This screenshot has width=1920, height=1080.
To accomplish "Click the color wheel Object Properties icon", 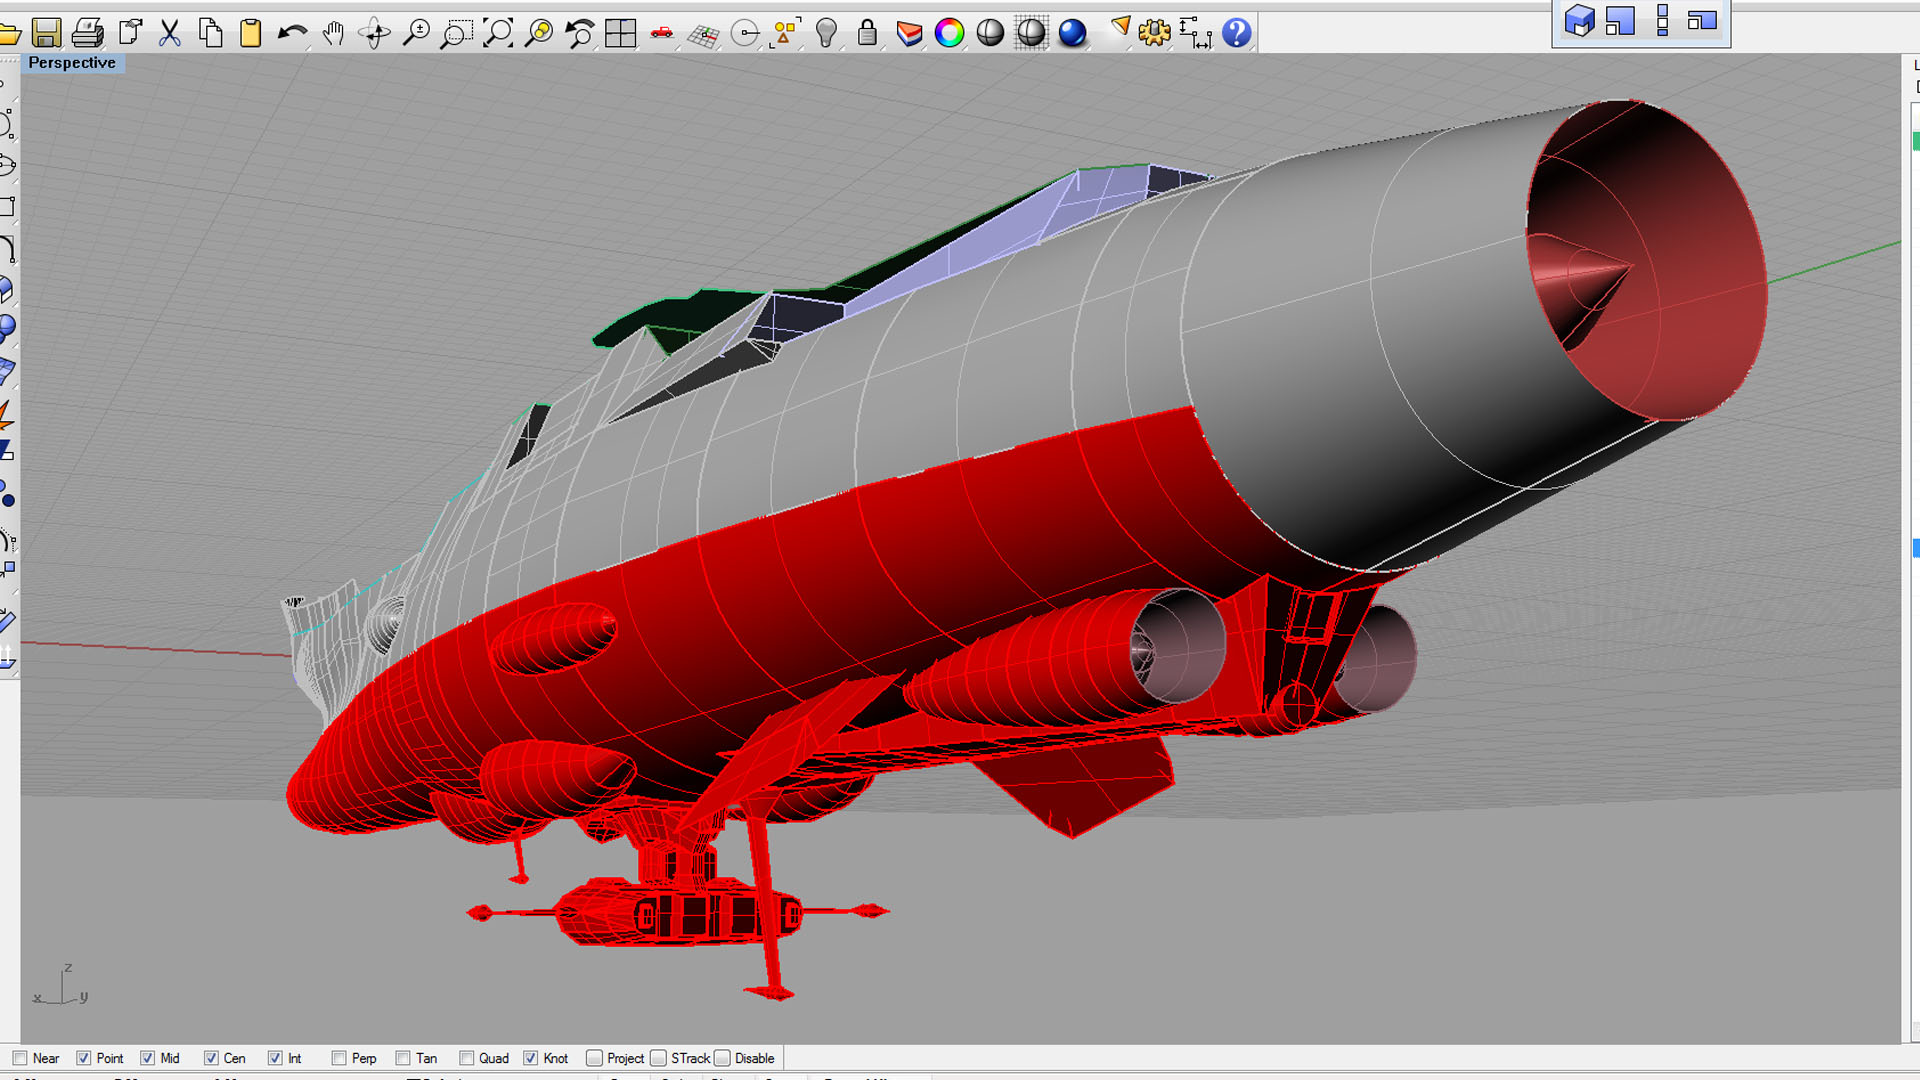I will (949, 33).
